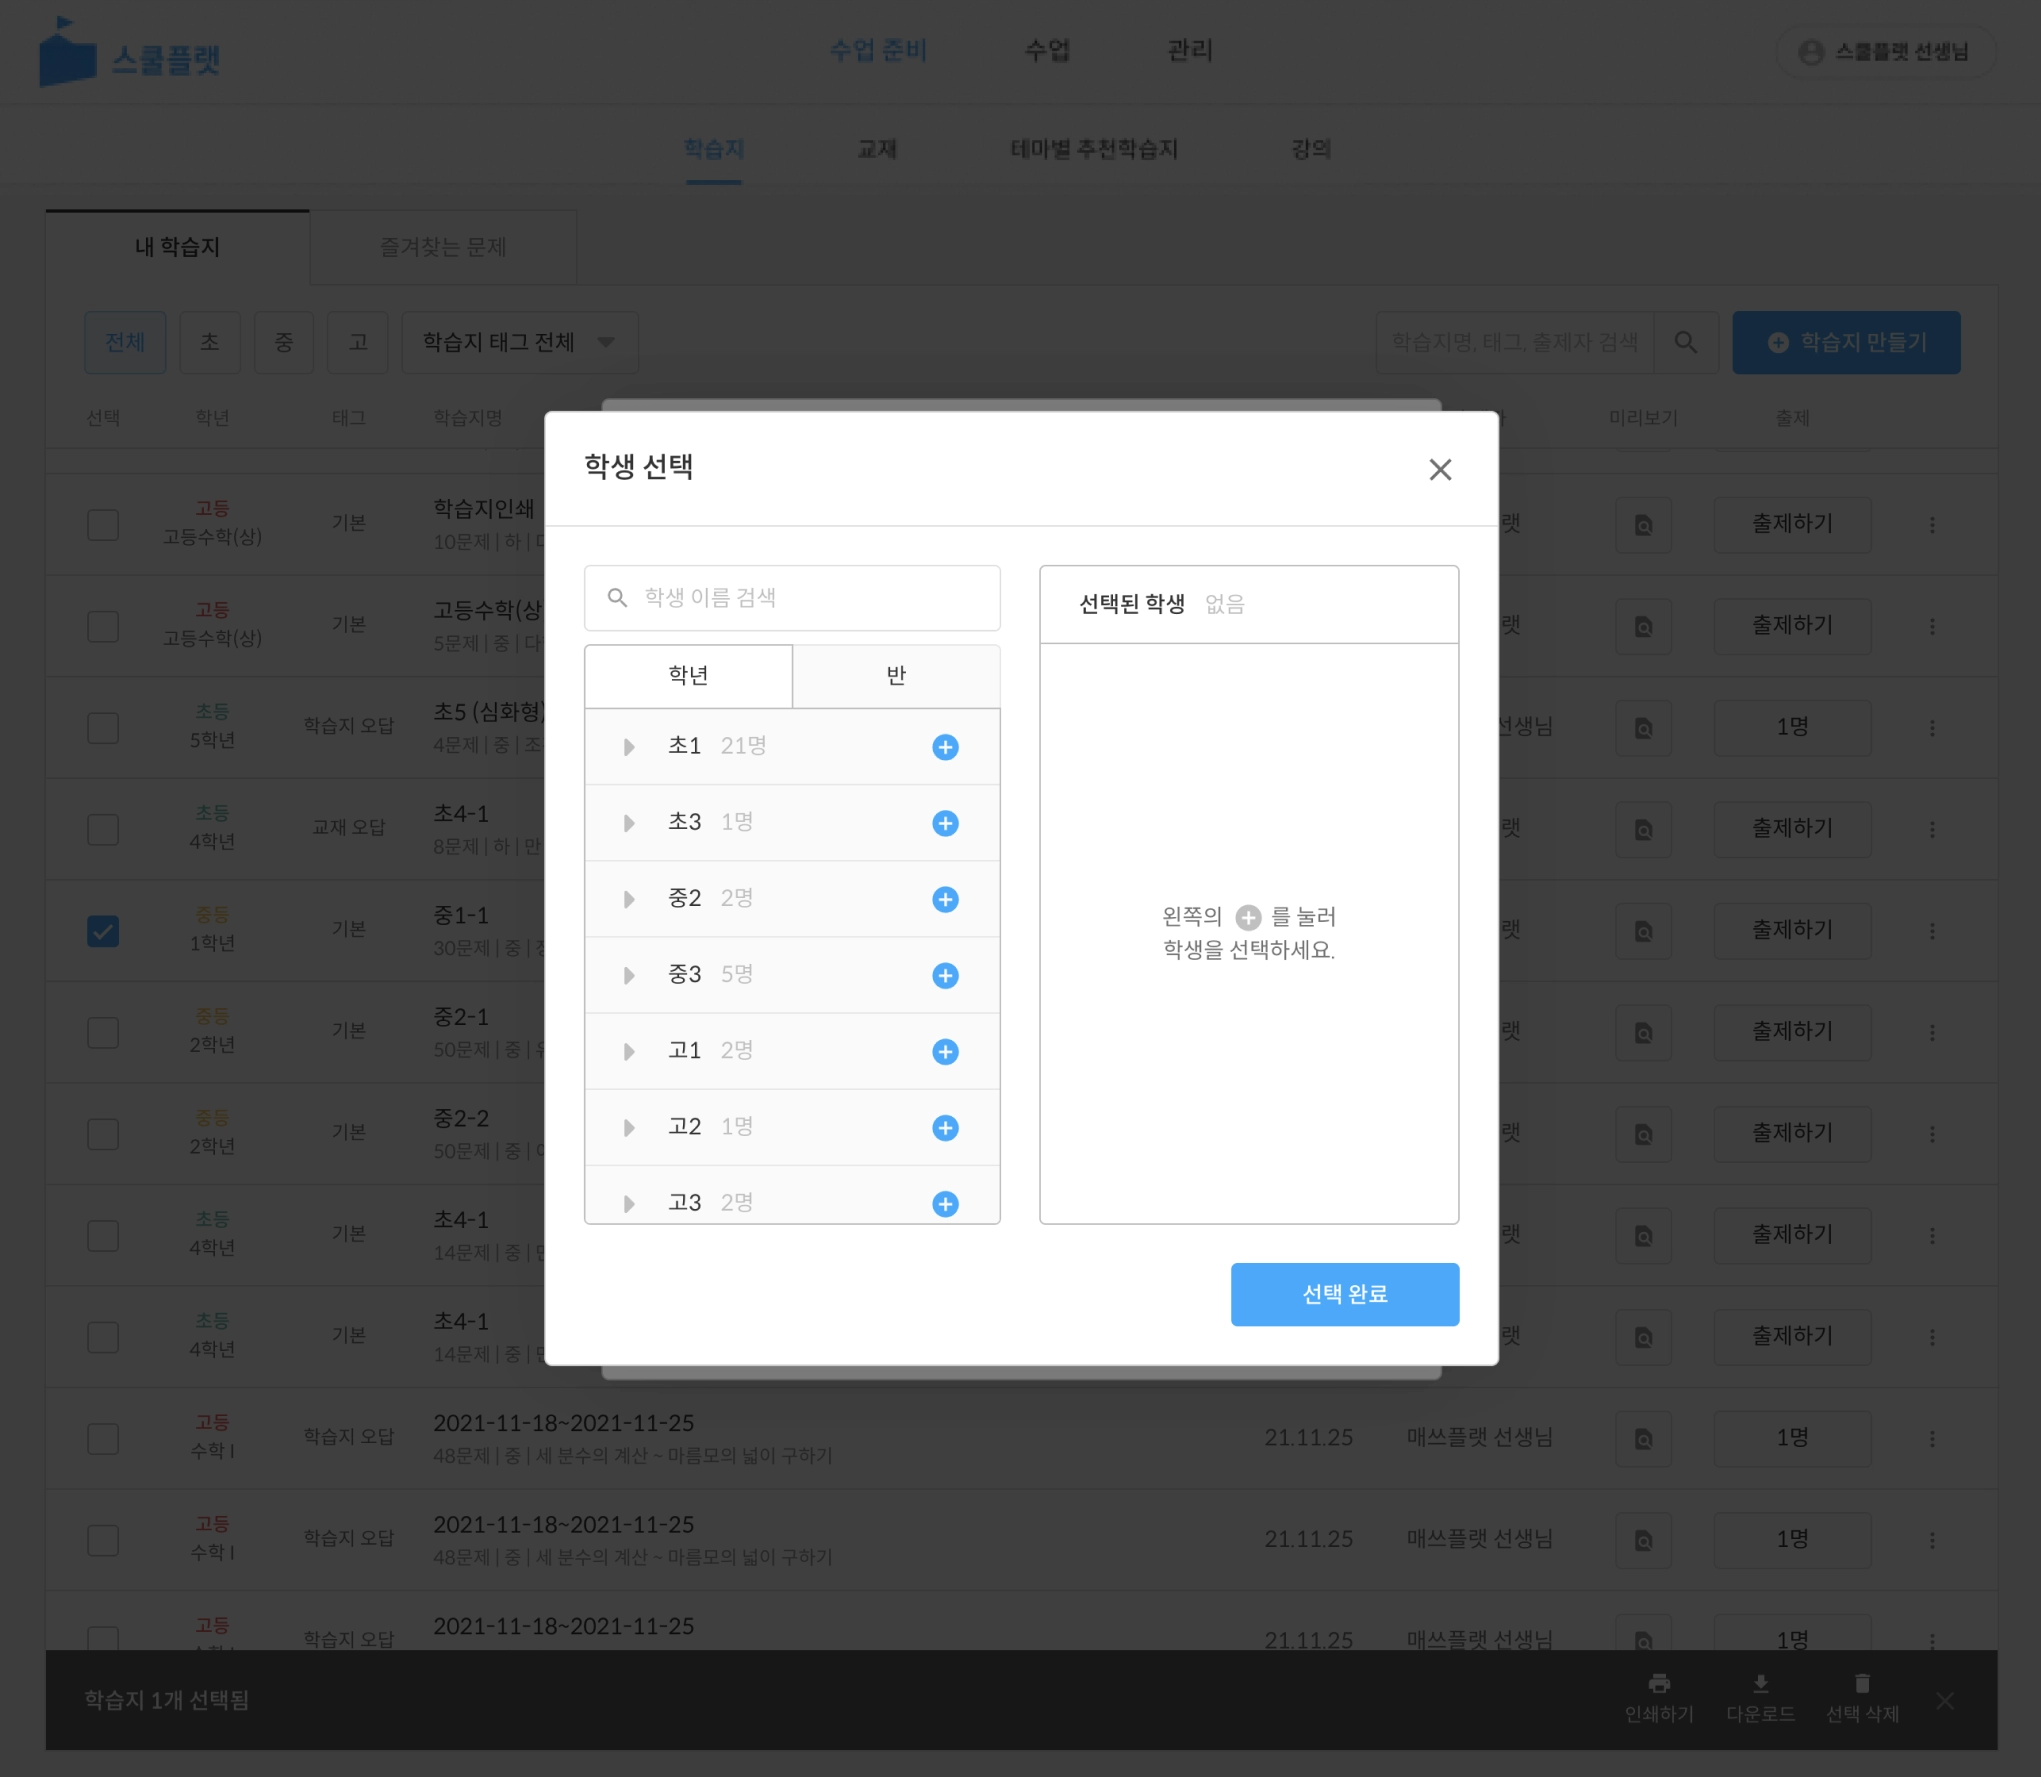Image resolution: width=2041 pixels, height=1777 pixels.
Task: Open preview icon for first 학습지 row
Action: click(1643, 525)
